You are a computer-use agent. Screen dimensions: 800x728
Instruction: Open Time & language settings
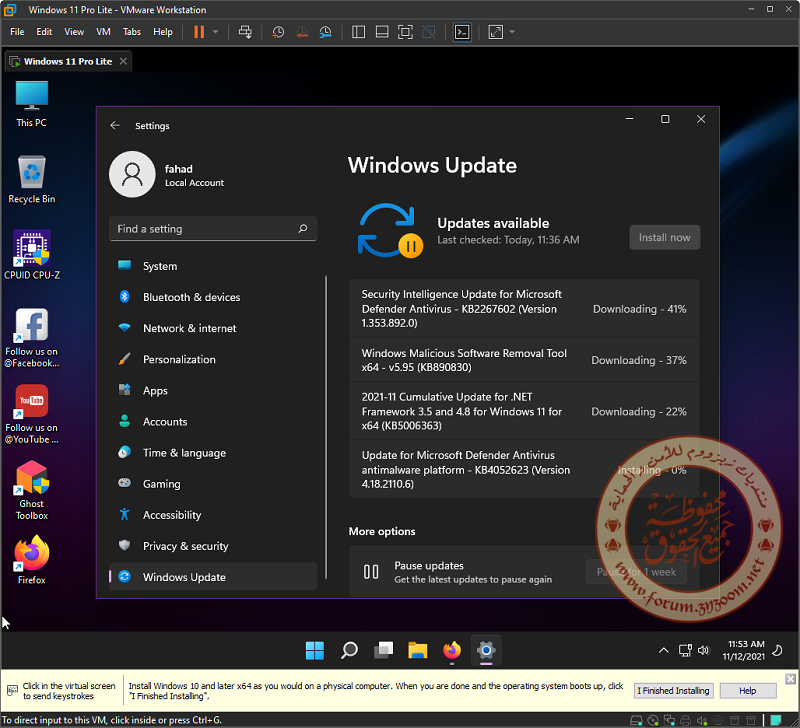(213, 453)
